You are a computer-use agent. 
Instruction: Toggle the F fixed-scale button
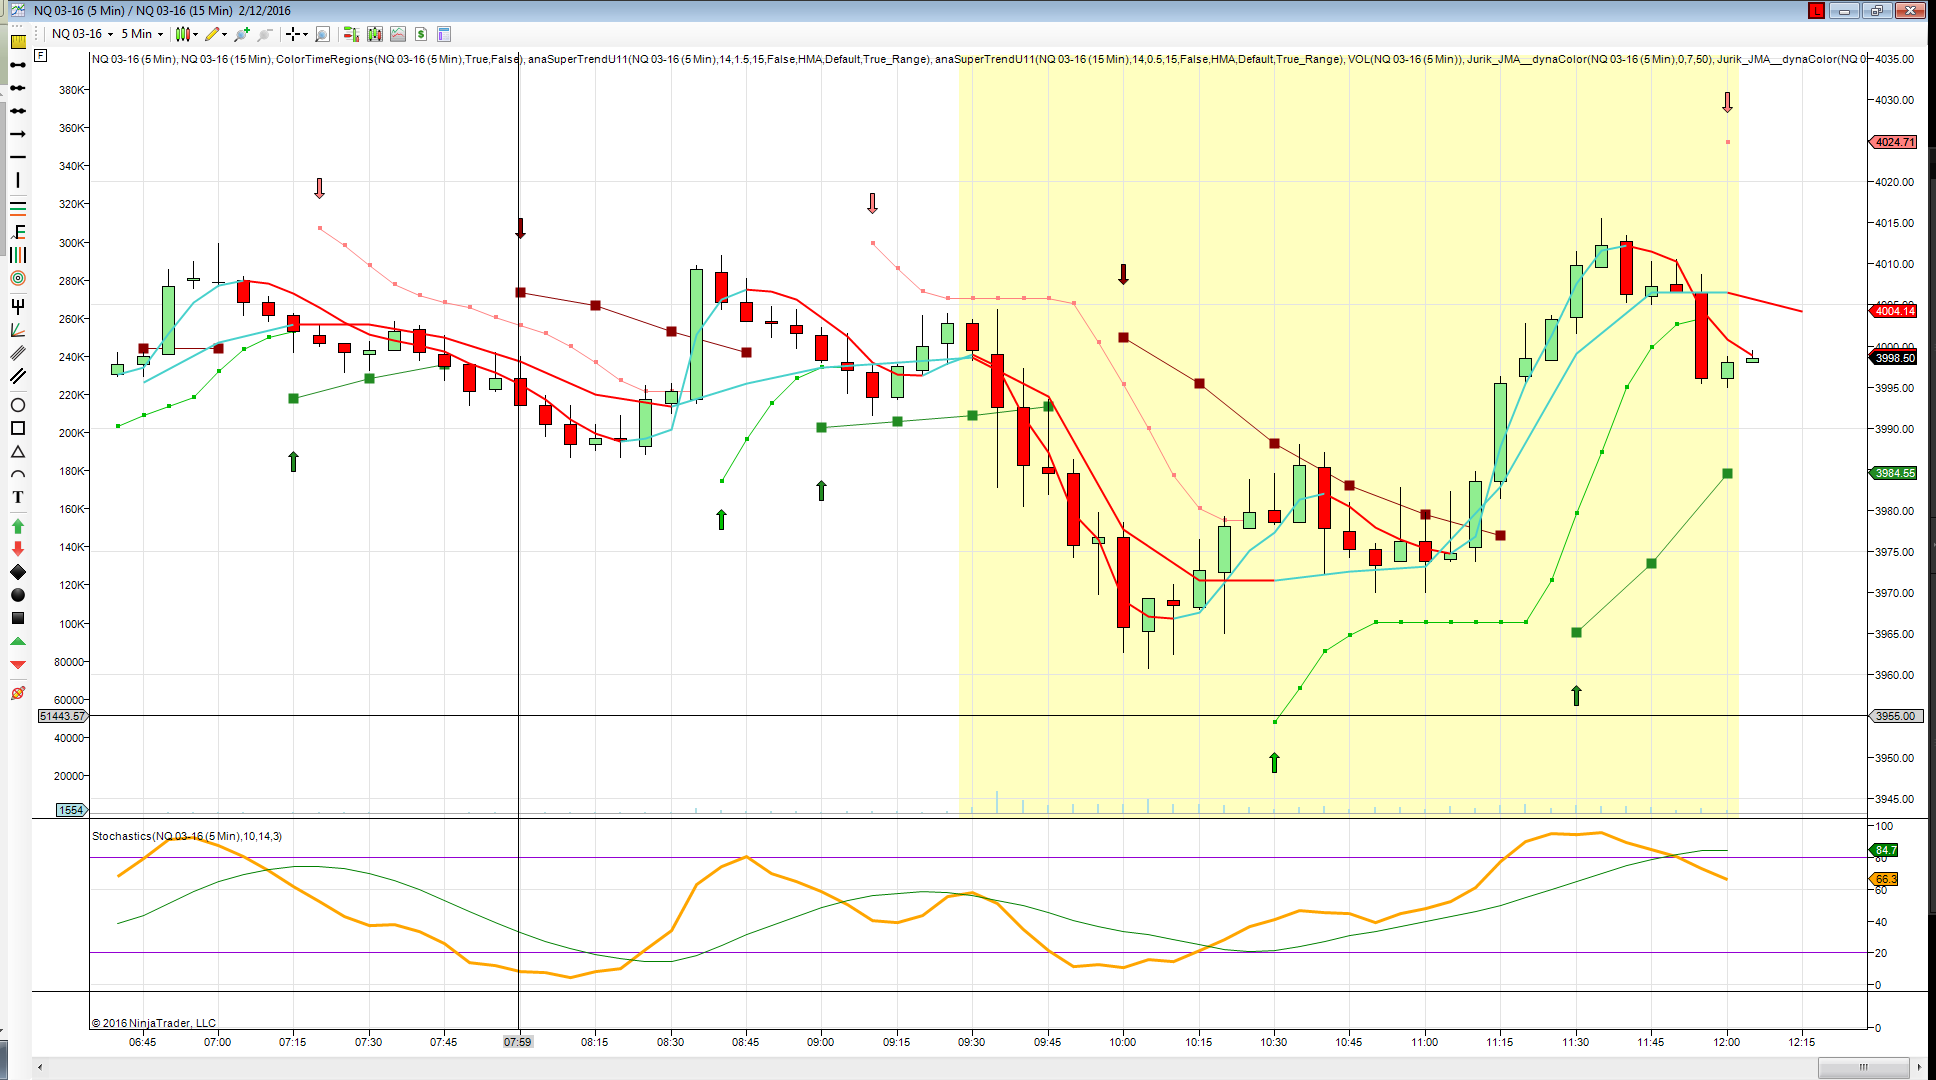[x=41, y=56]
